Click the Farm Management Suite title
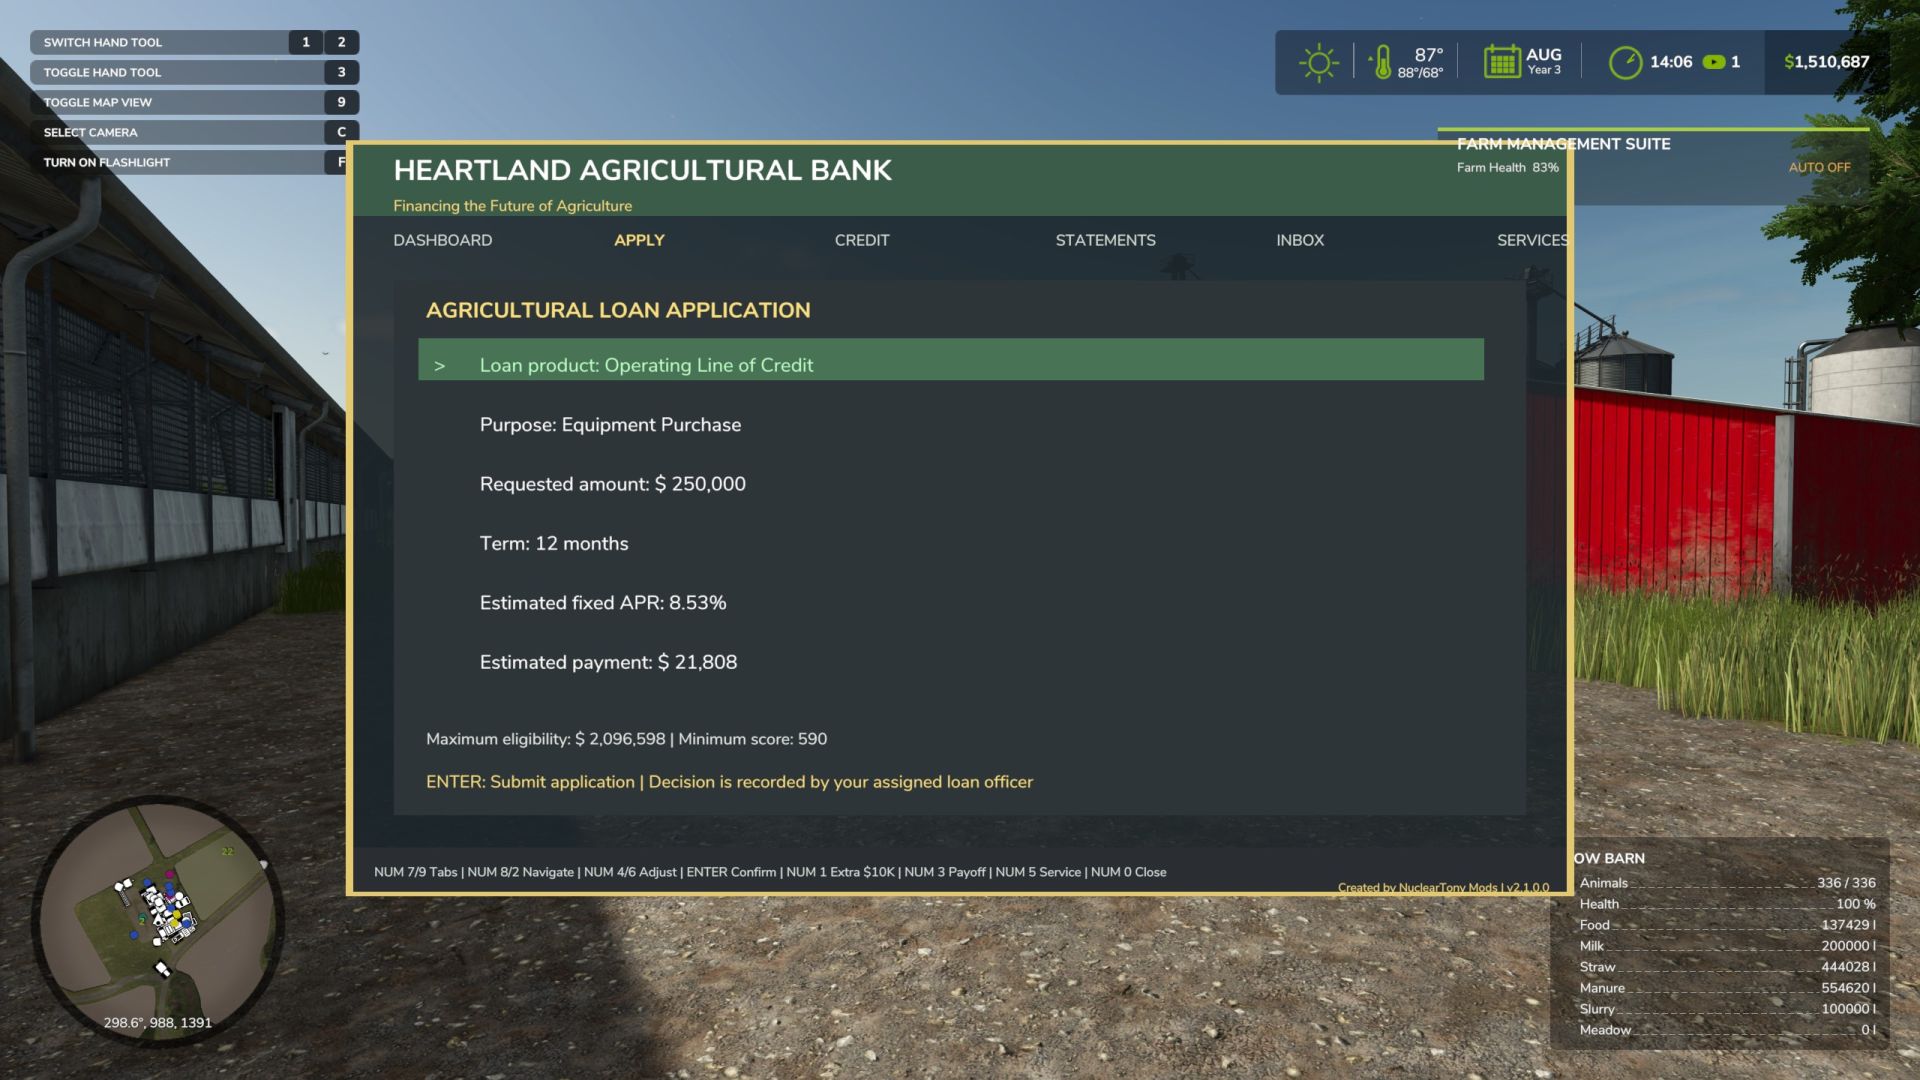 [1563, 144]
